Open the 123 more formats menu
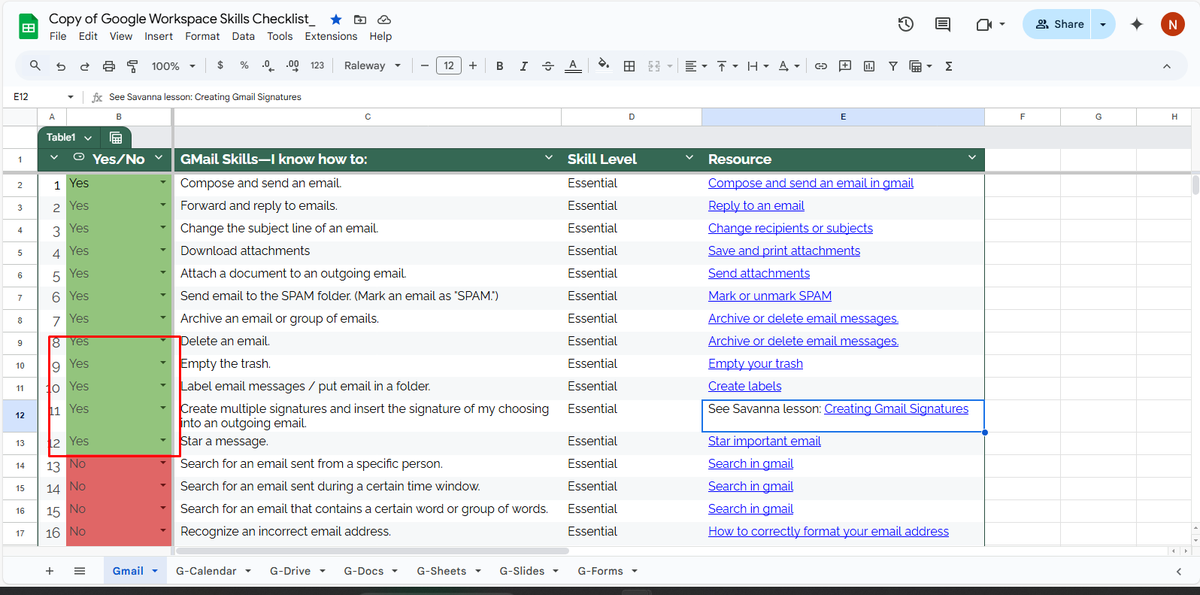 tap(317, 66)
